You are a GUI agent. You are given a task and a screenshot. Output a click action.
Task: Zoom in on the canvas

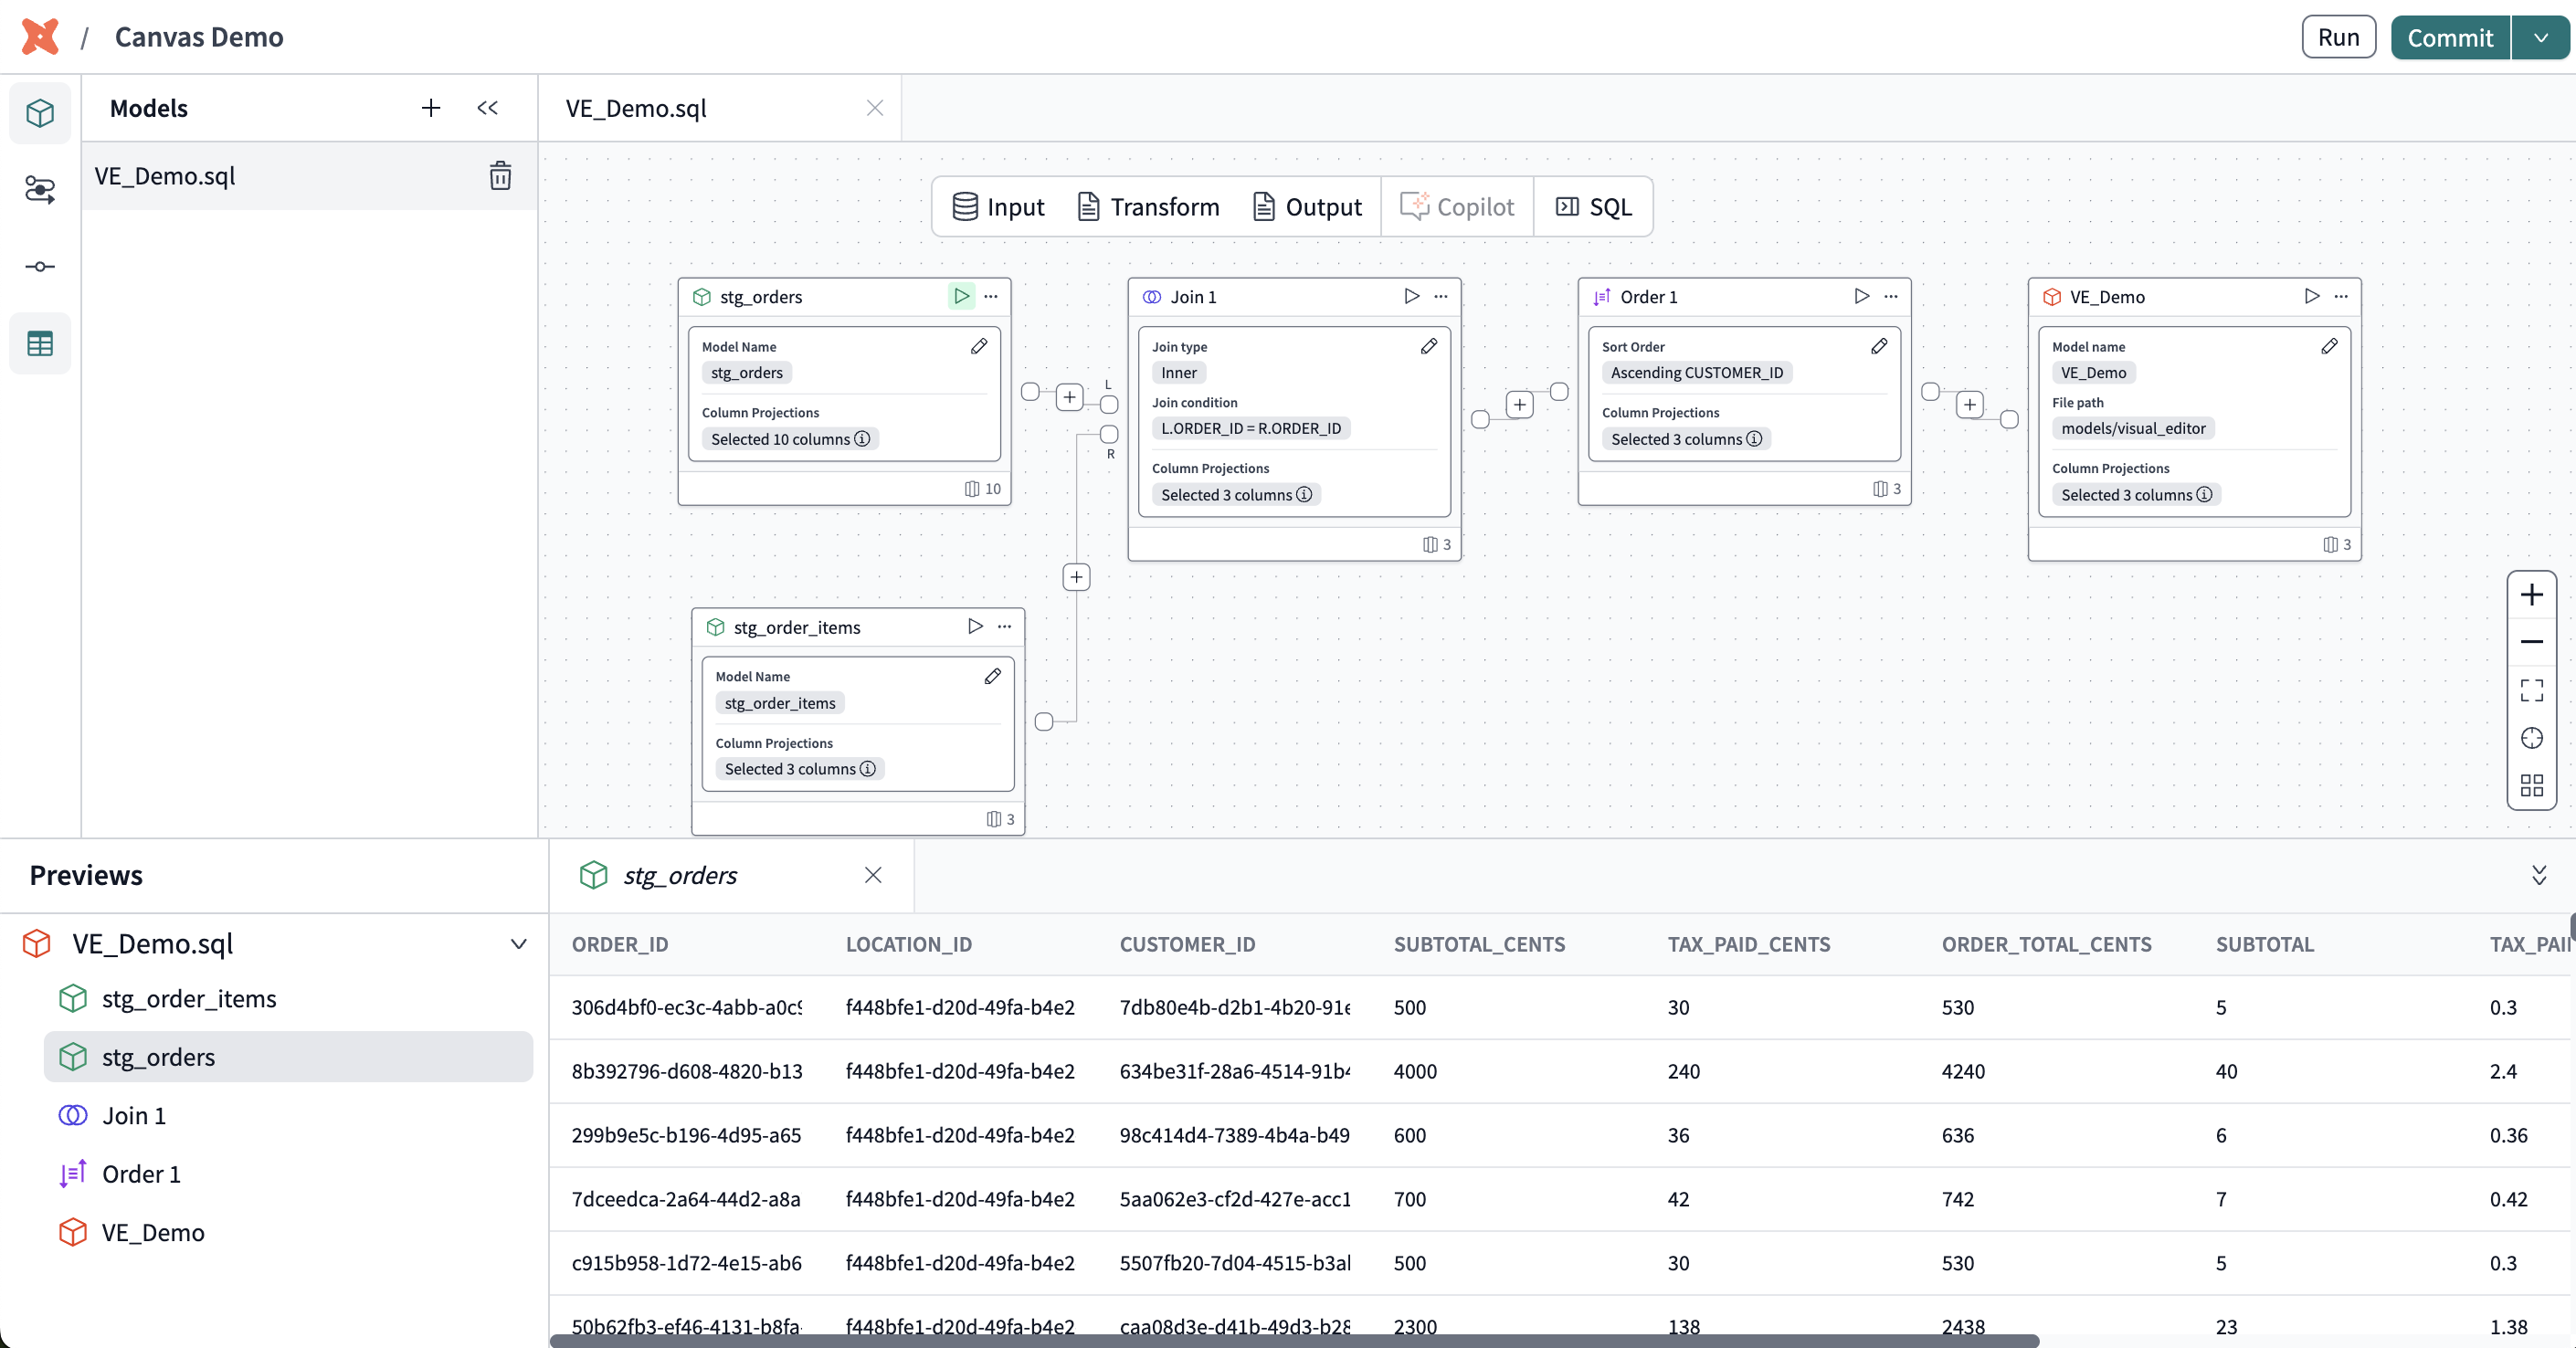pyautogui.click(x=2532, y=594)
